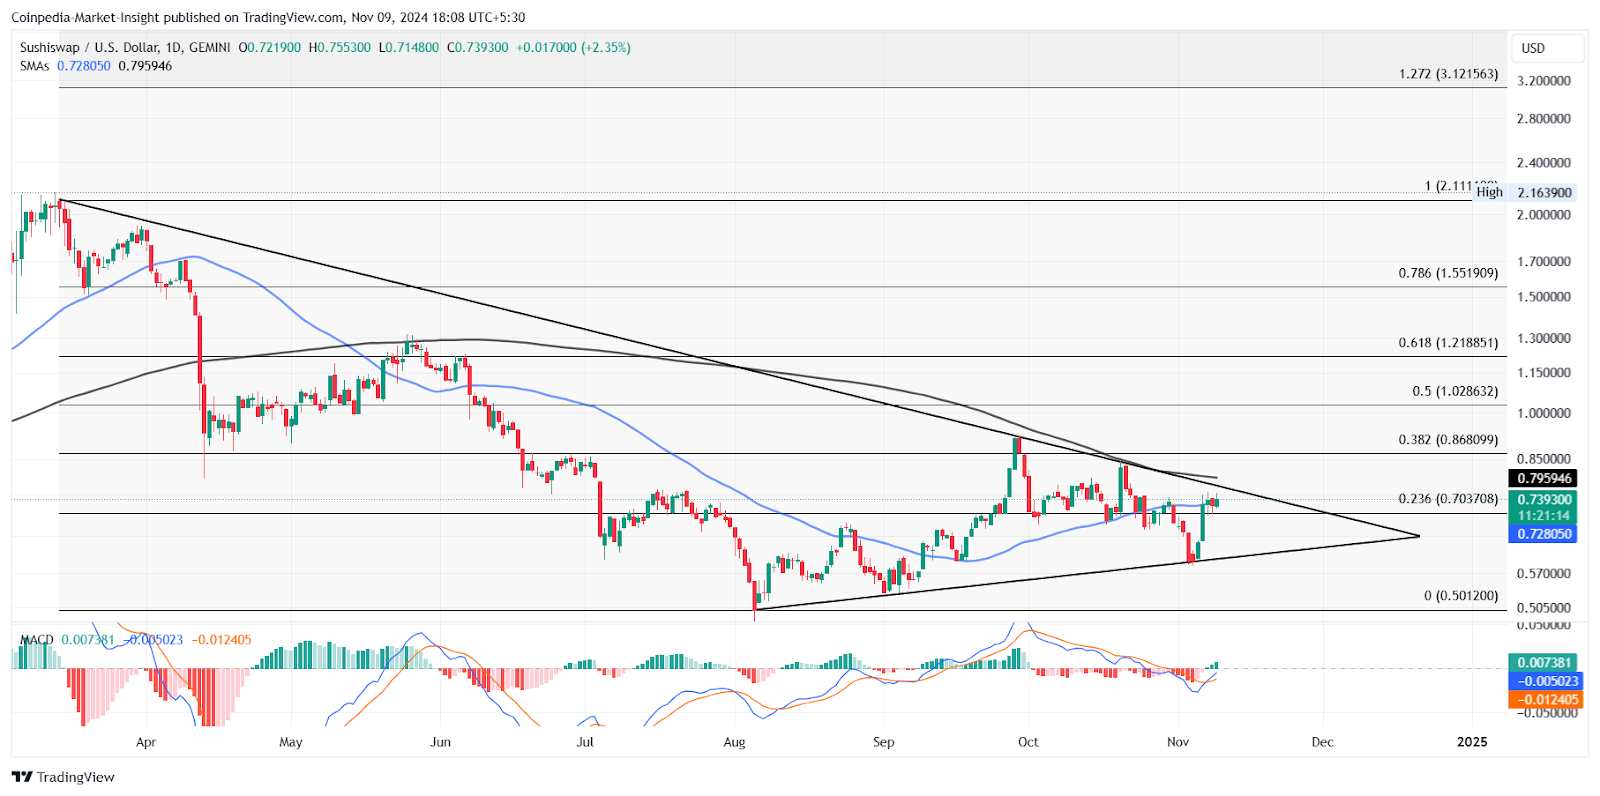
Task: Click the 0.850000 price axis label
Action: click(x=1544, y=460)
